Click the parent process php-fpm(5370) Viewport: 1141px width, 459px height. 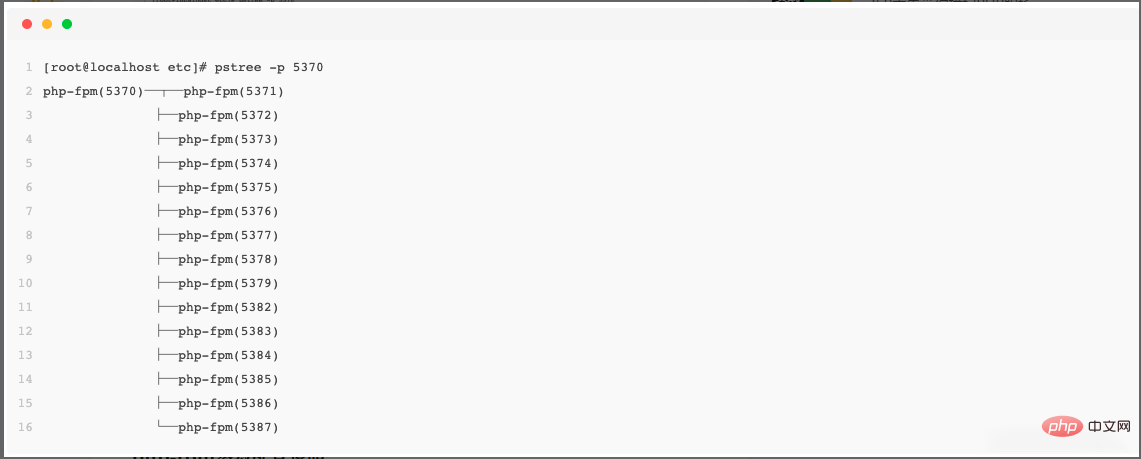(x=93, y=92)
